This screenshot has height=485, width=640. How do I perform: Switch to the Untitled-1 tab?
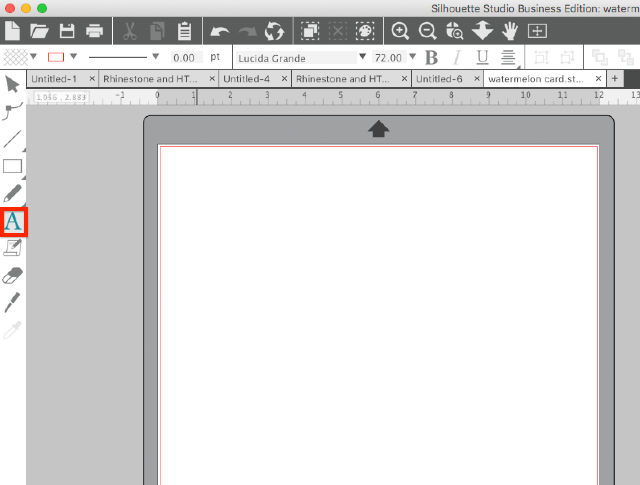coord(54,79)
